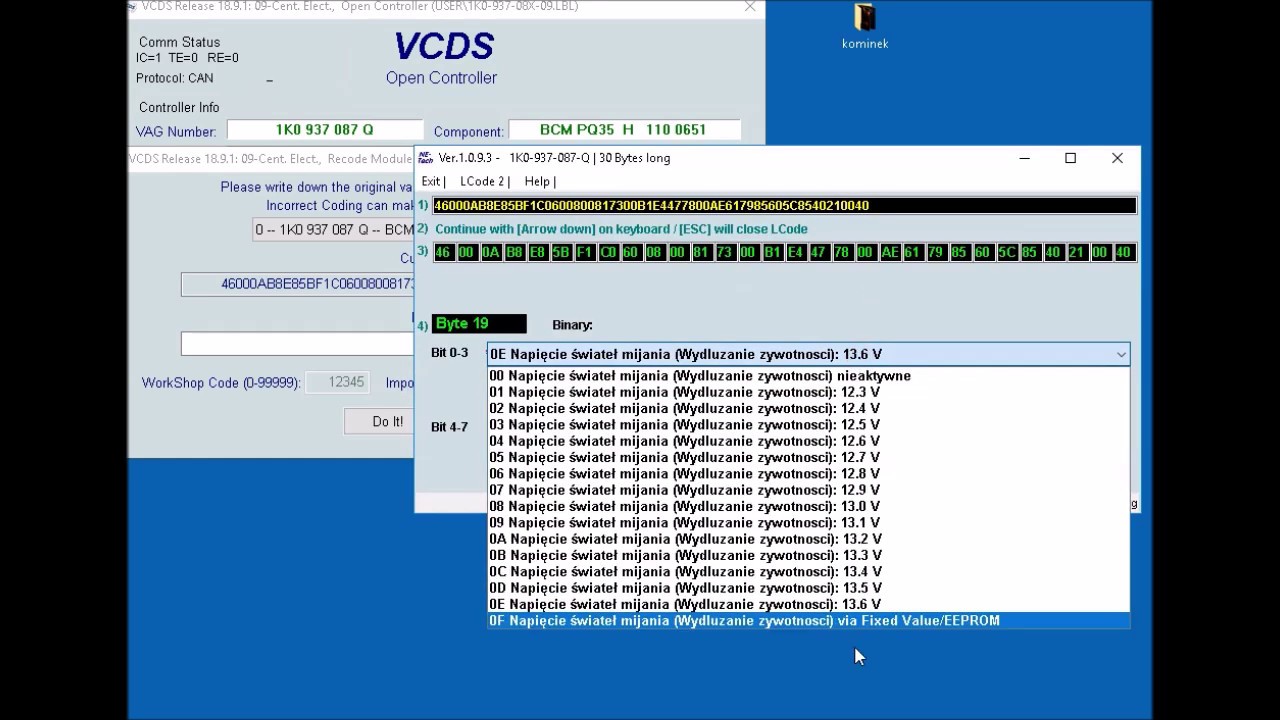Select option 04 with 12.6 V
The height and width of the screenshot is (720, 1280).
click(808, 441)
